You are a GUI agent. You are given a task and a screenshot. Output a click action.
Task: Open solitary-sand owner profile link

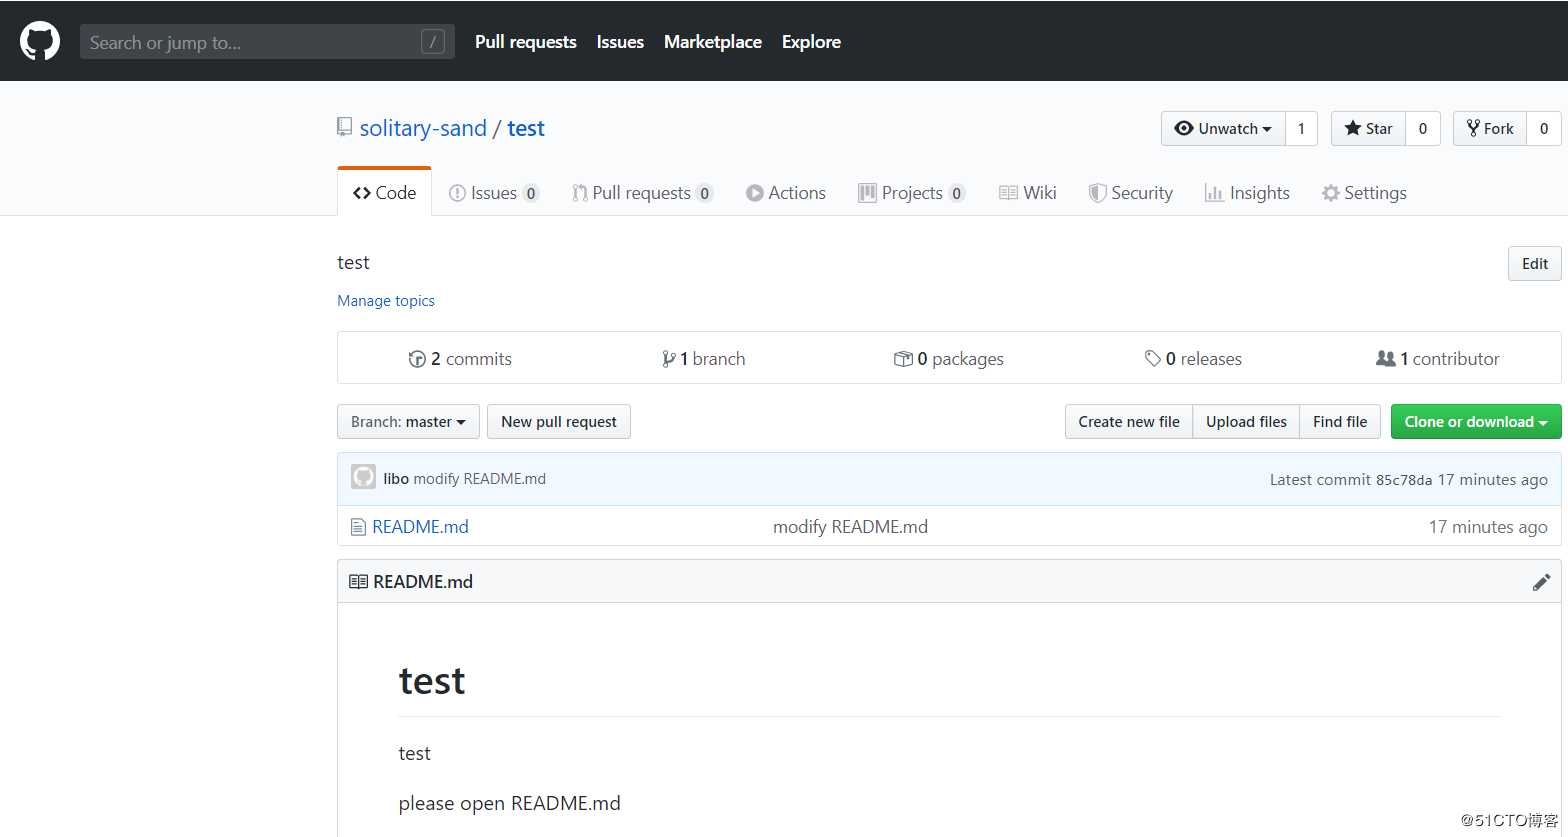pyautogui.click(x=423, y=128)
